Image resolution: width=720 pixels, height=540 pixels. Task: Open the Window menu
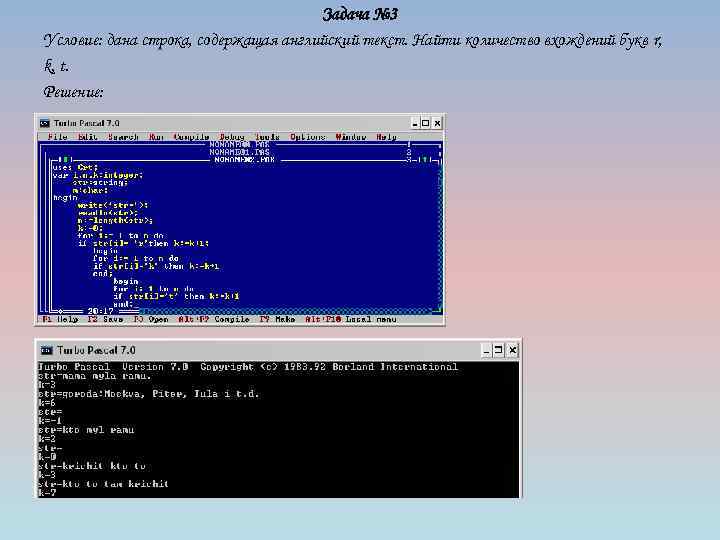coord(351,137)
